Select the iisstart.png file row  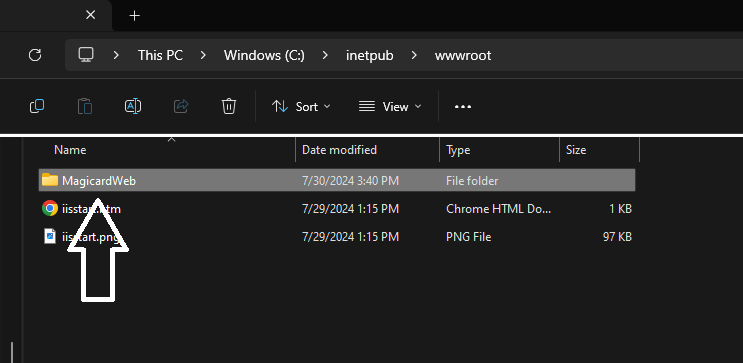[x=336, y=236]
